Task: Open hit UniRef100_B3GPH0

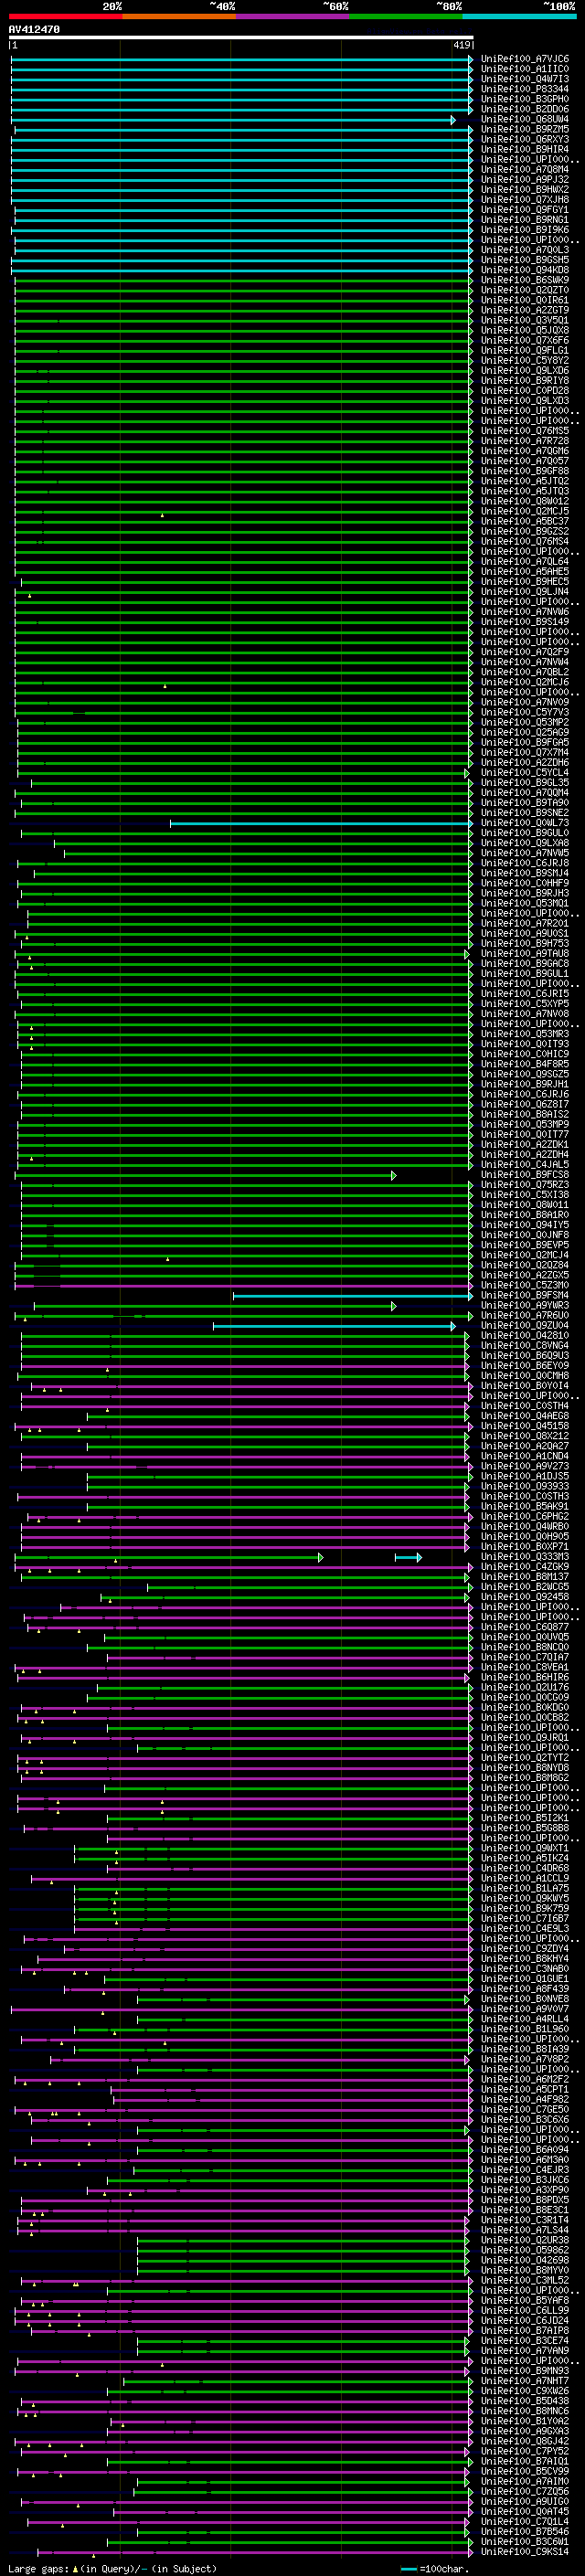Action: point(525,100)
